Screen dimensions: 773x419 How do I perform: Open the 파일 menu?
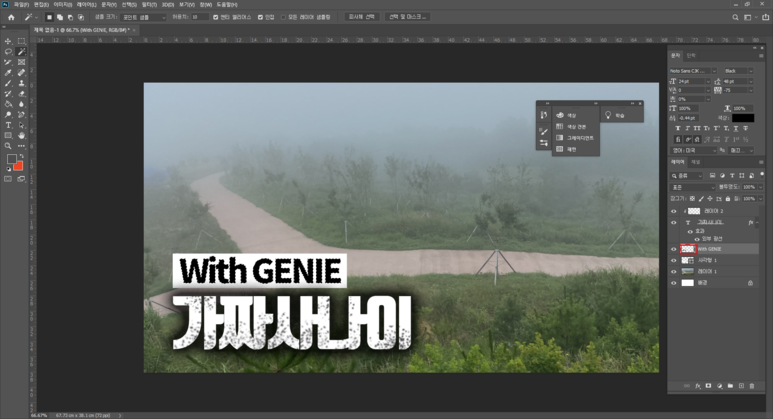pyautogui.click(x=21, y=4)
